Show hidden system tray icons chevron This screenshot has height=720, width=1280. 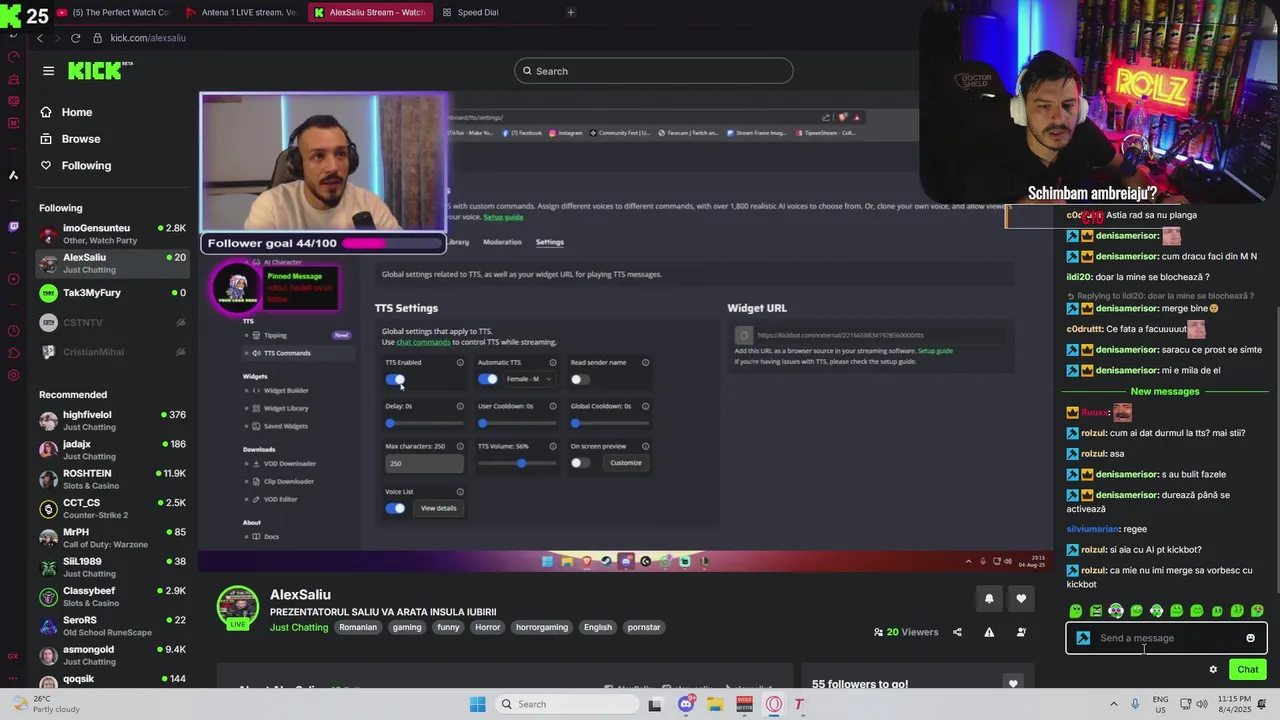[1113, 704]
